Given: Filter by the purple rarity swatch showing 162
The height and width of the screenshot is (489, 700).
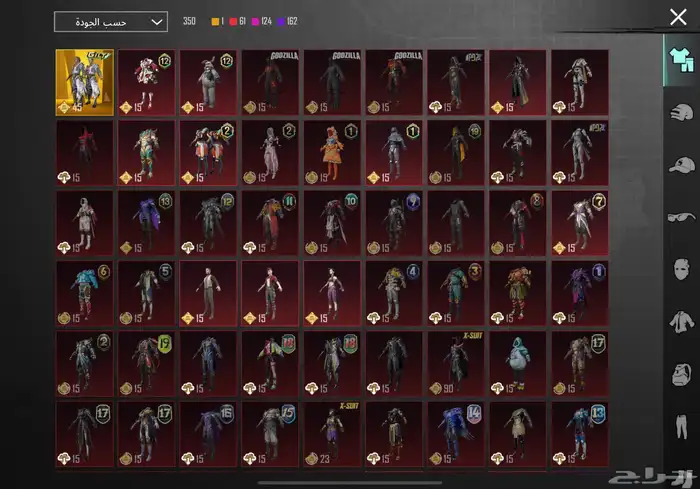Looking at the screenshot, I should tap(285, 21).
